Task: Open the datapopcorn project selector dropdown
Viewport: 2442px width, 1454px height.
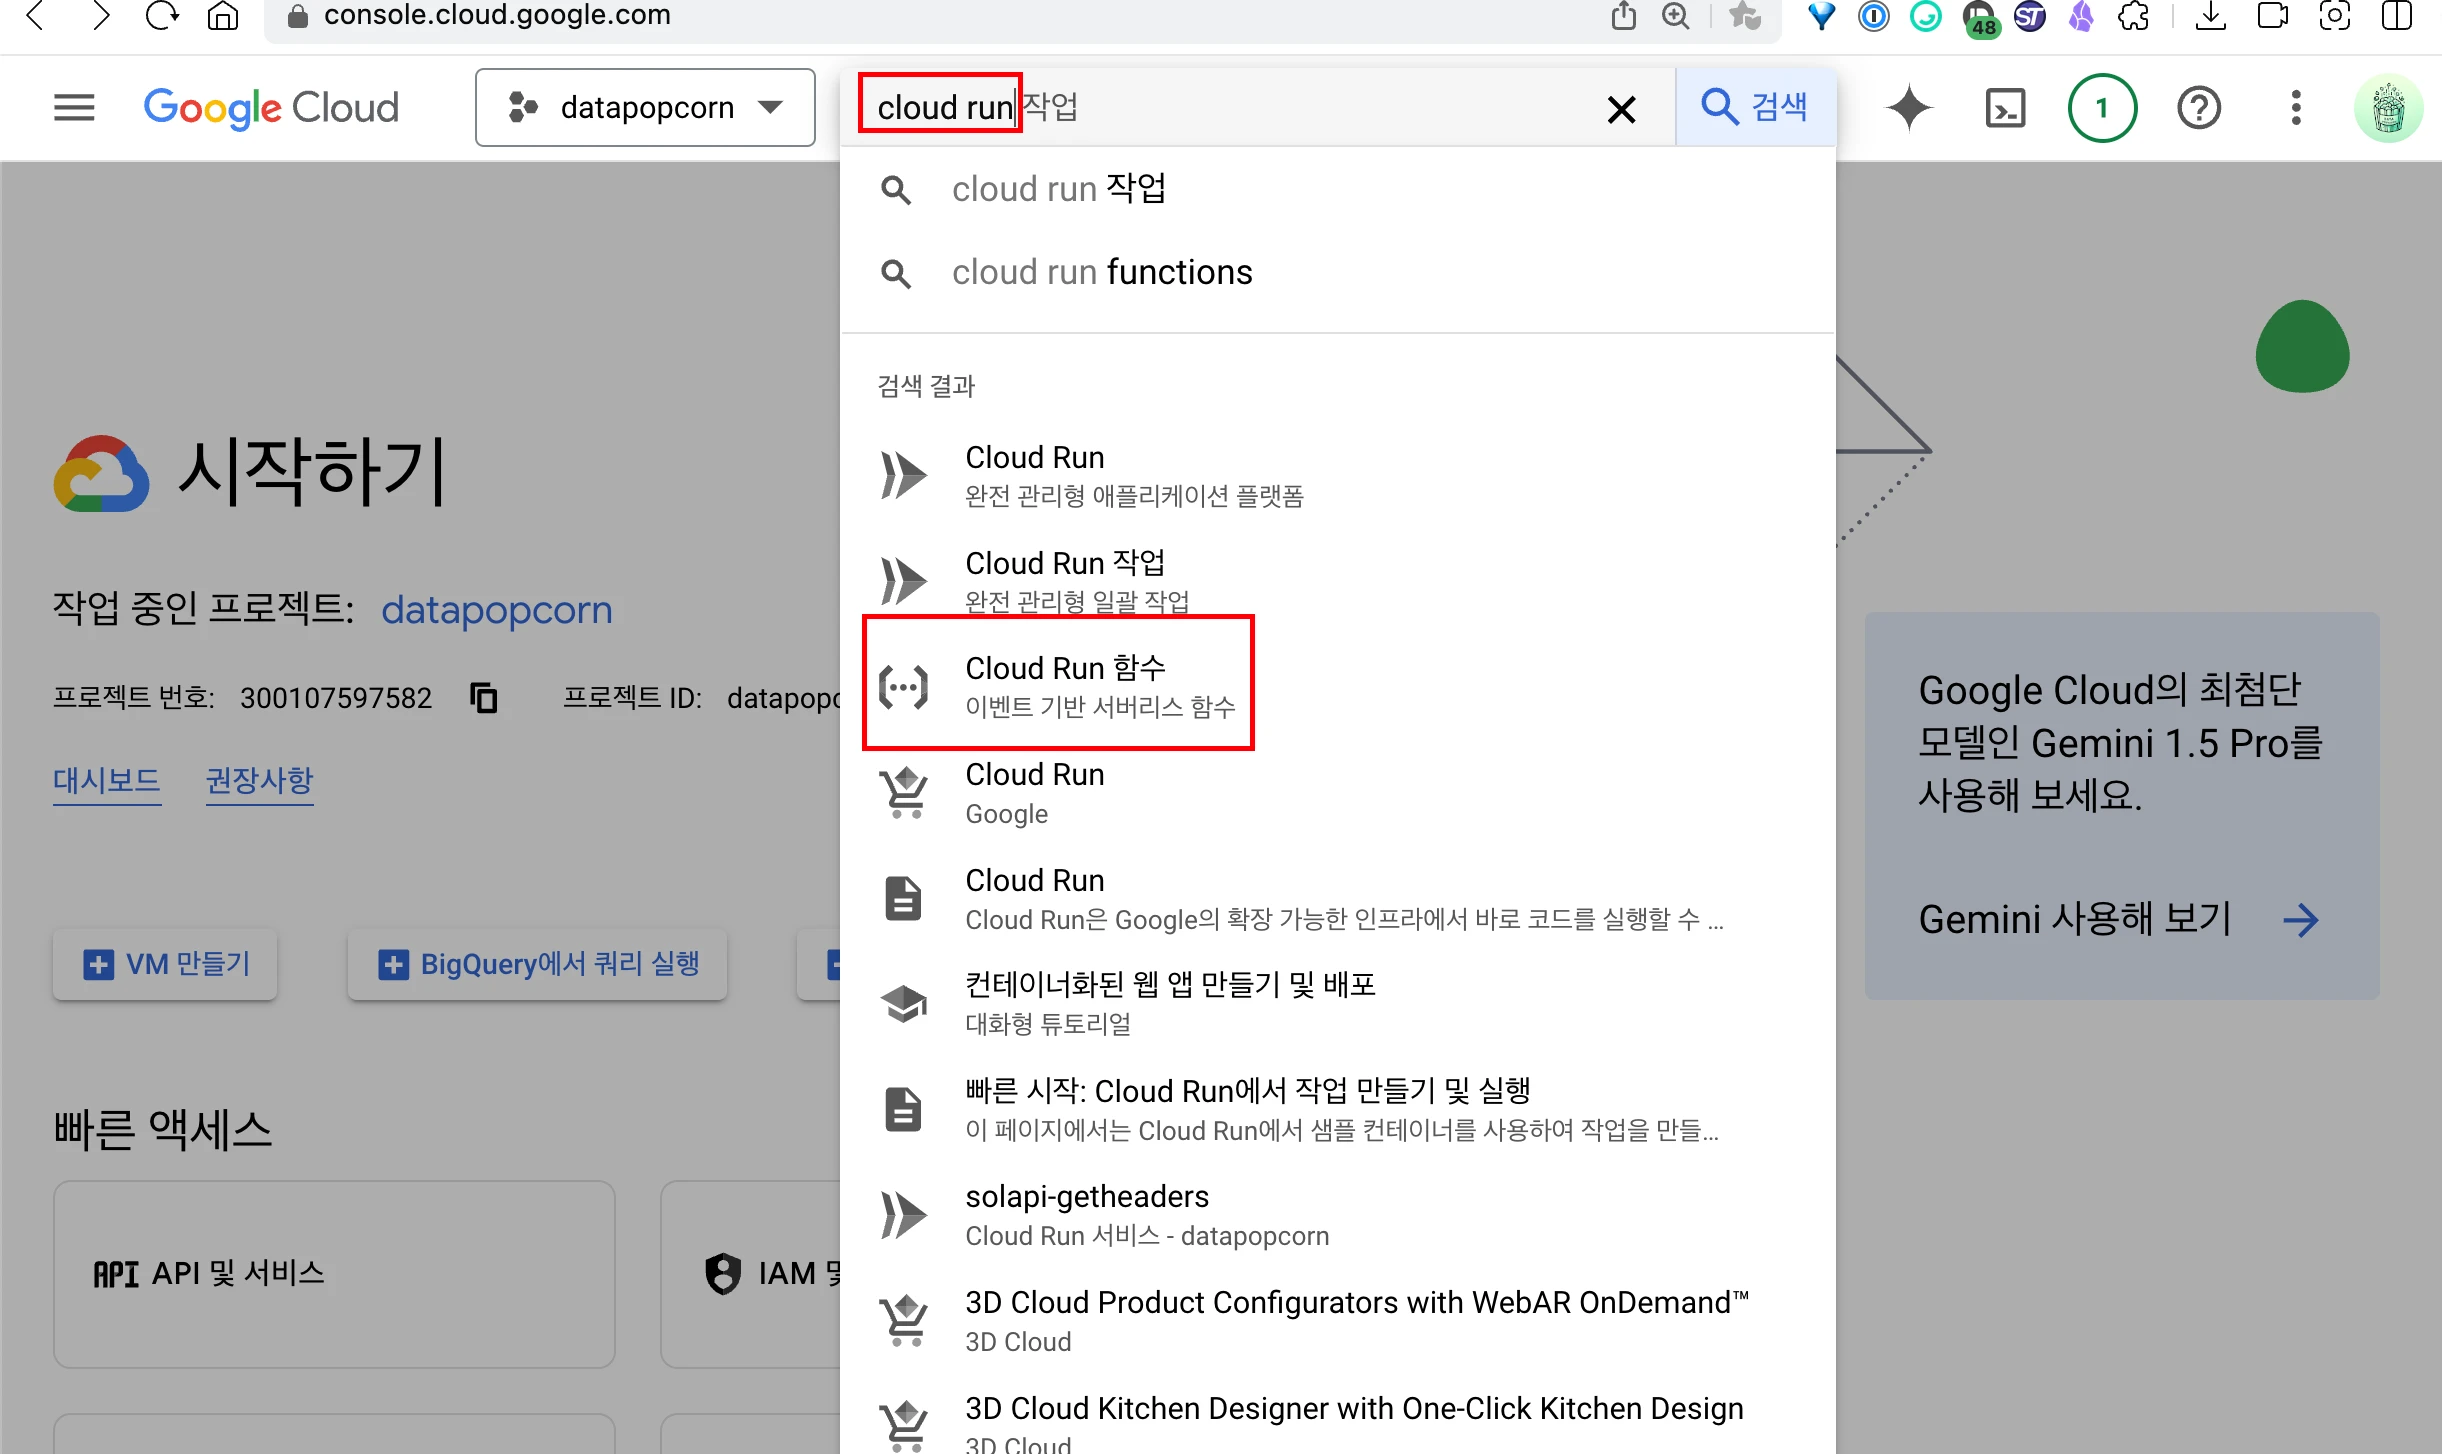Action: 645,107
